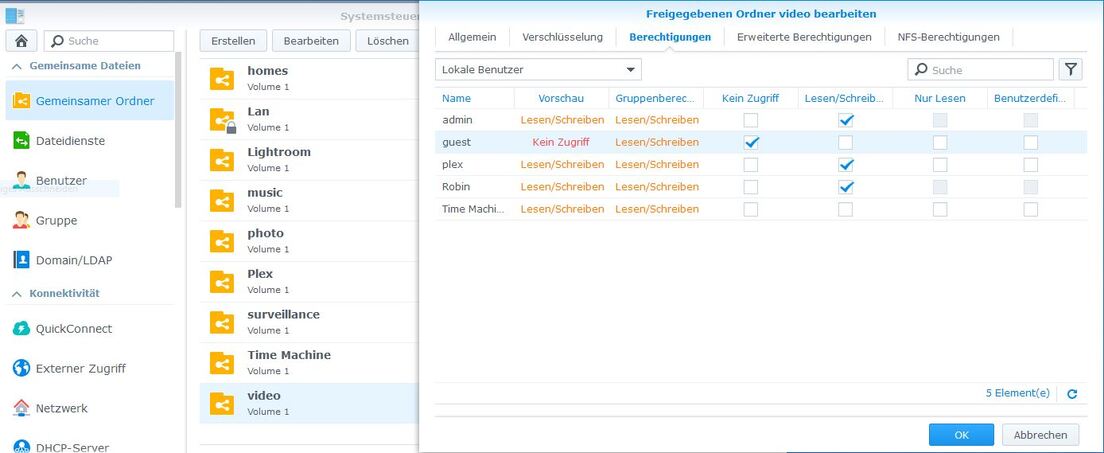Click the Plex shared folder icon

coord(222,282)
